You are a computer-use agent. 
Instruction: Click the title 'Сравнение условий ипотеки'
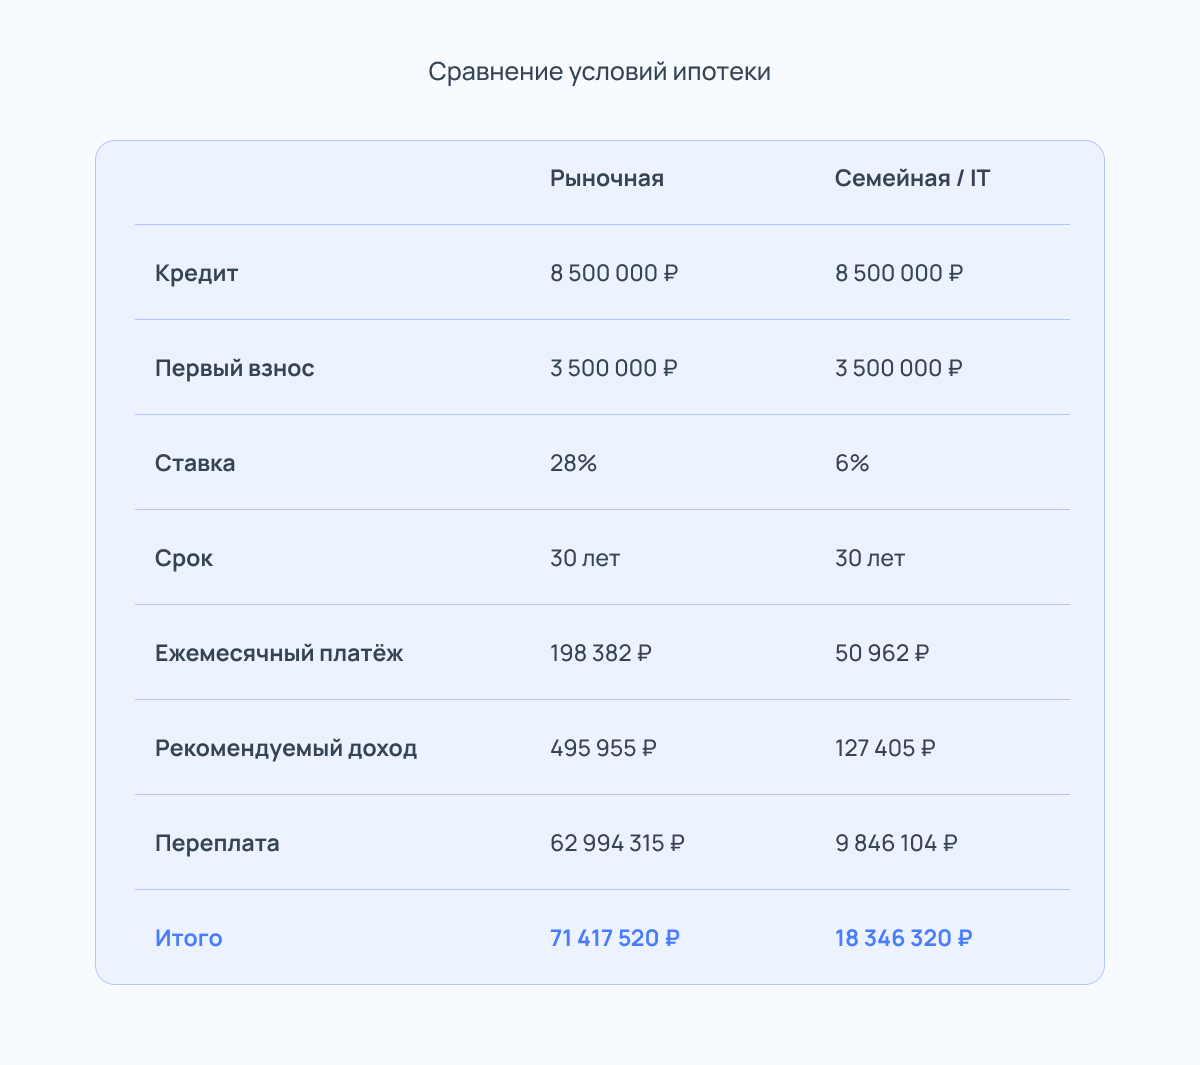click(599, 72)
